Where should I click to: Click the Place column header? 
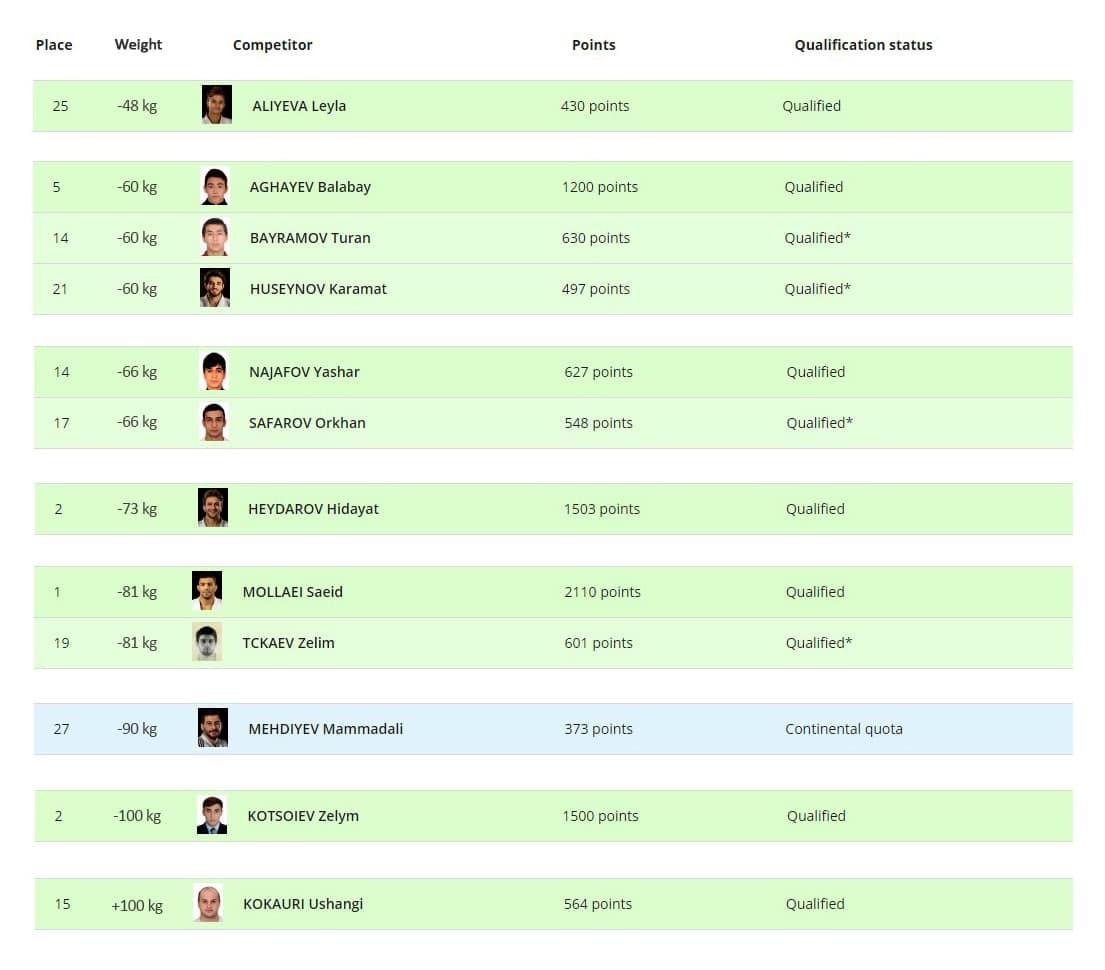(54, 45)
